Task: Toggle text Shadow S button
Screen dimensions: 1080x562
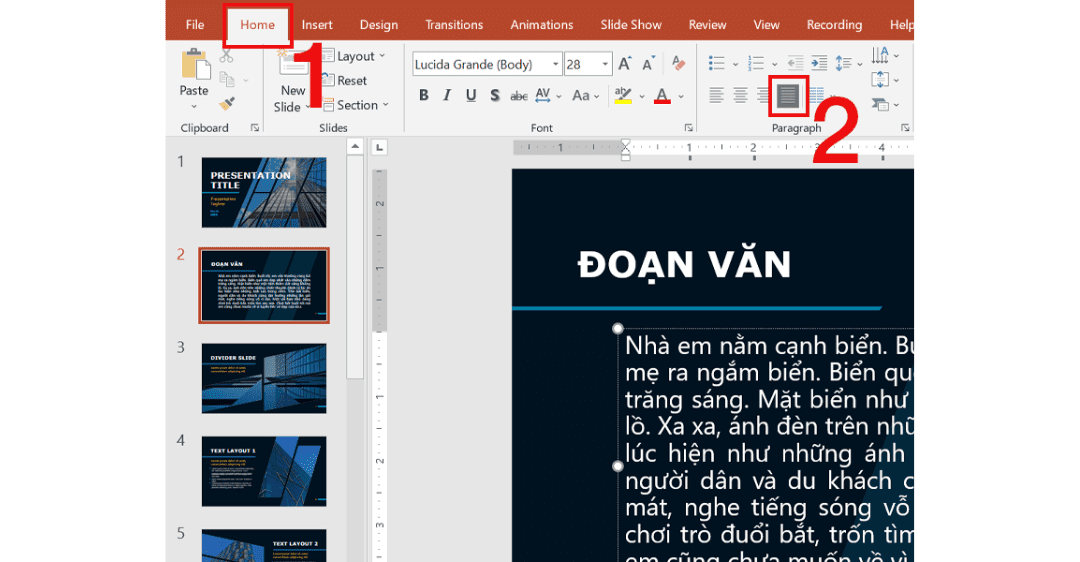Action: [495, 96]
